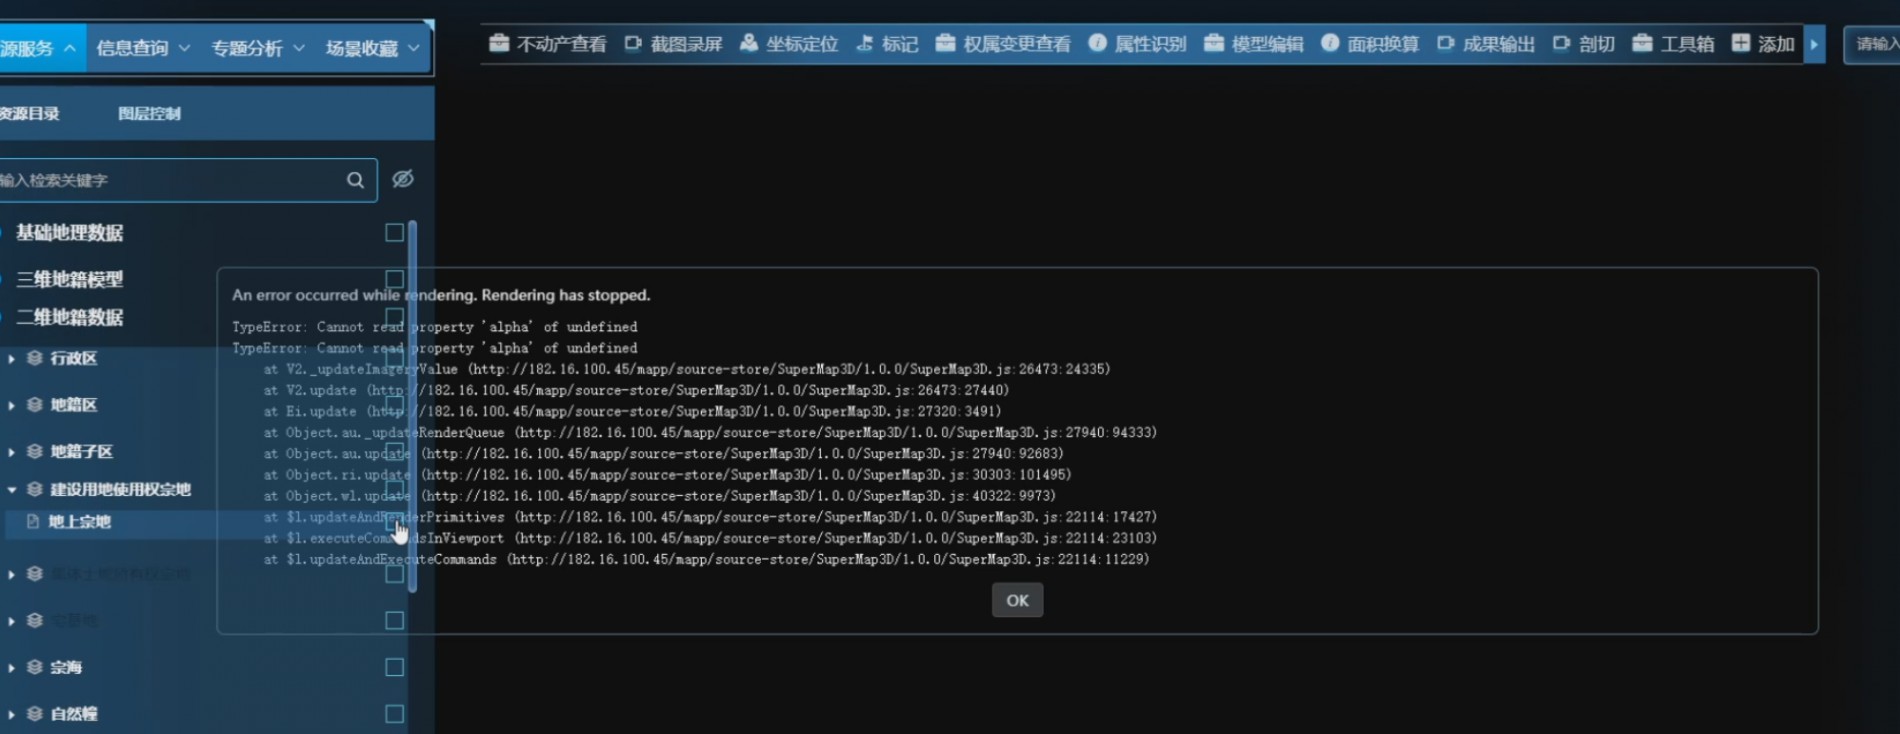The width and height of the screenshot is (1900, 734).
Task: Expand the 行政区 tree node
Action: (x=11, y=358)
